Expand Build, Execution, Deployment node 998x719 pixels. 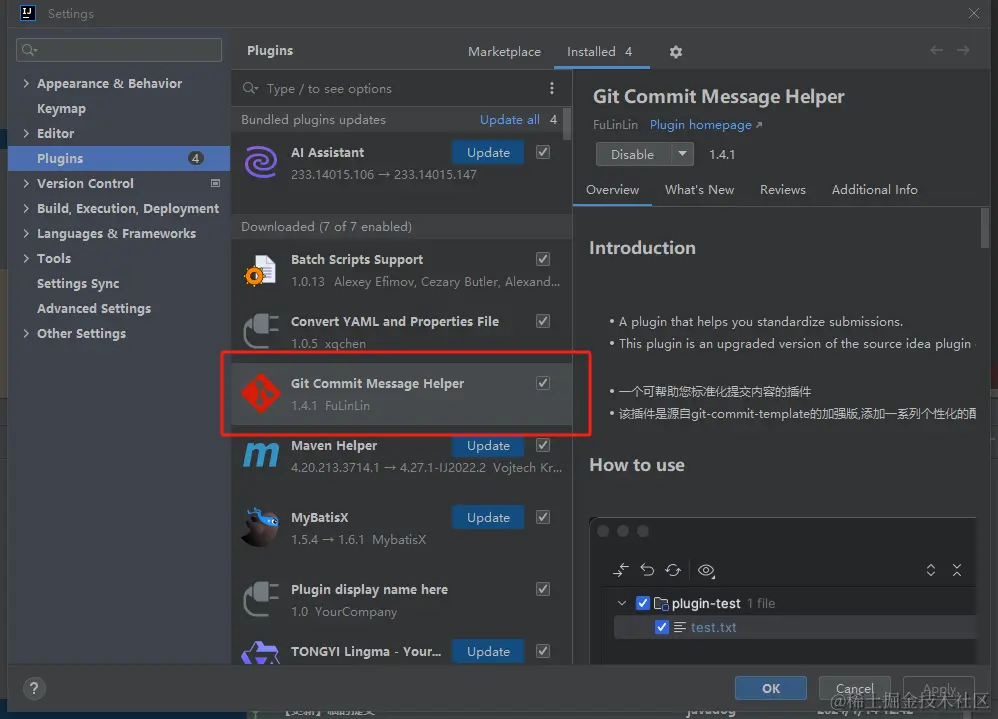click(x=26, y=208)
